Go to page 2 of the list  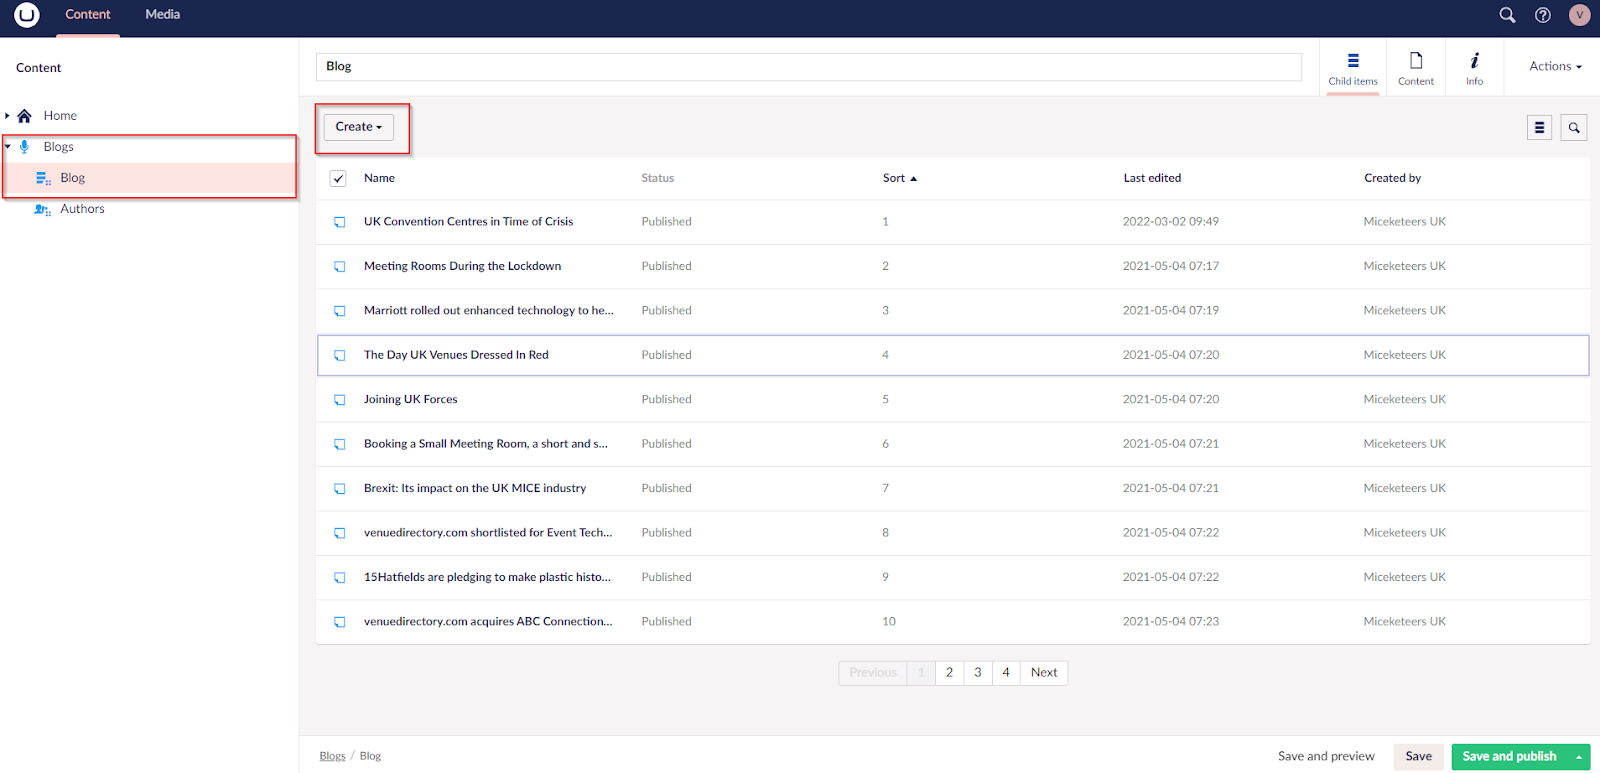coord(950,673)
